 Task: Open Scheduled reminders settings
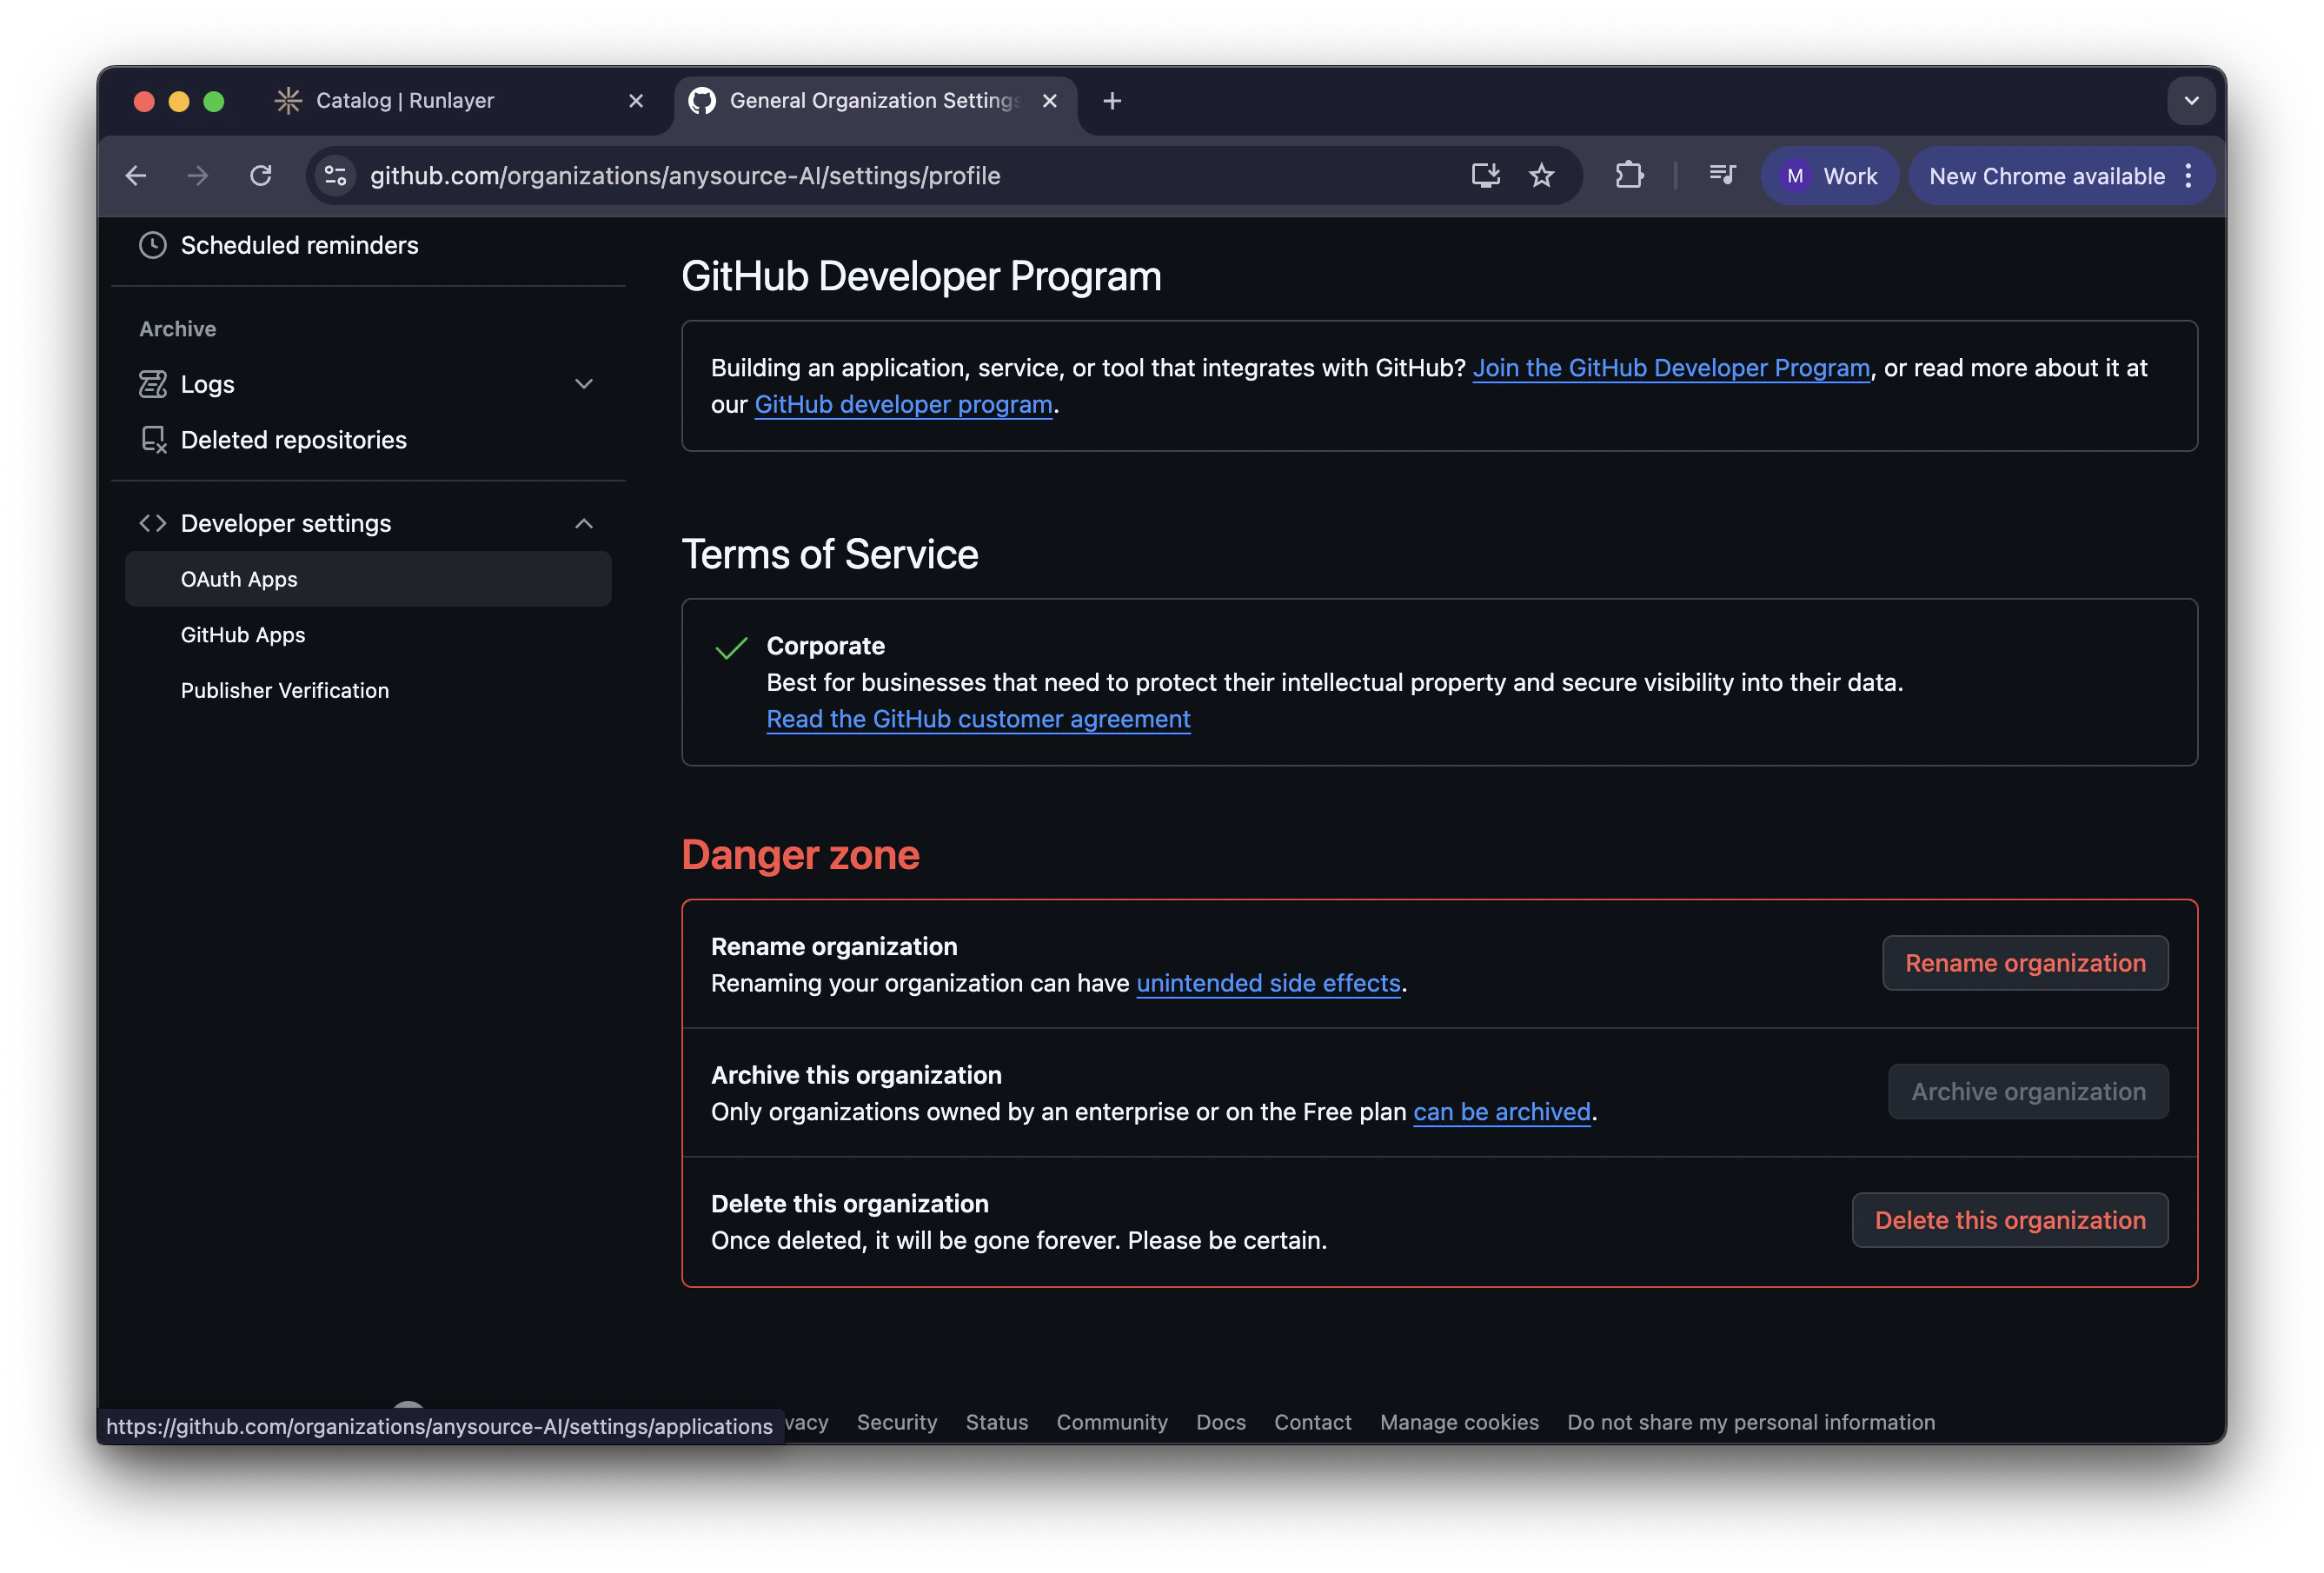300,245
